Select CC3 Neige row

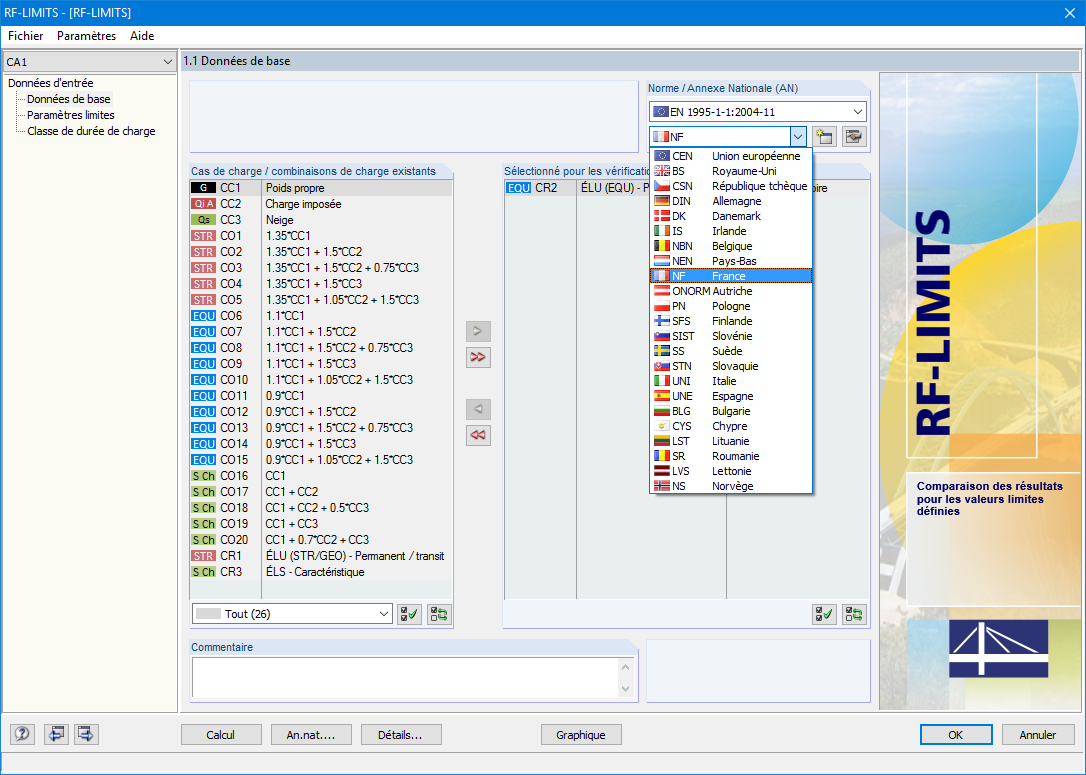[x=321, y=220]
